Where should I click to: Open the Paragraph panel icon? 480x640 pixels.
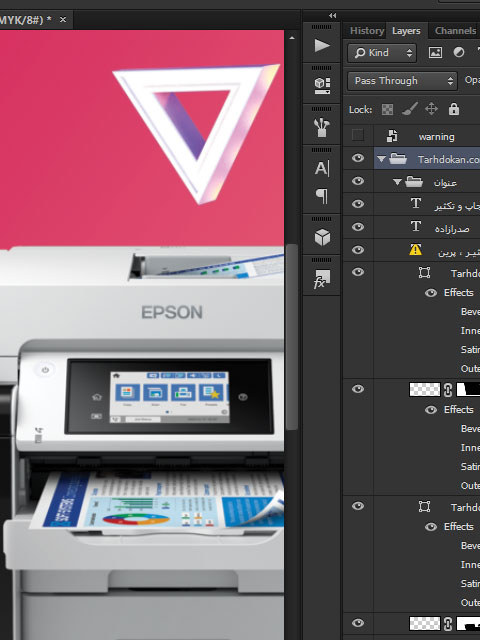(x=322, y=196)
